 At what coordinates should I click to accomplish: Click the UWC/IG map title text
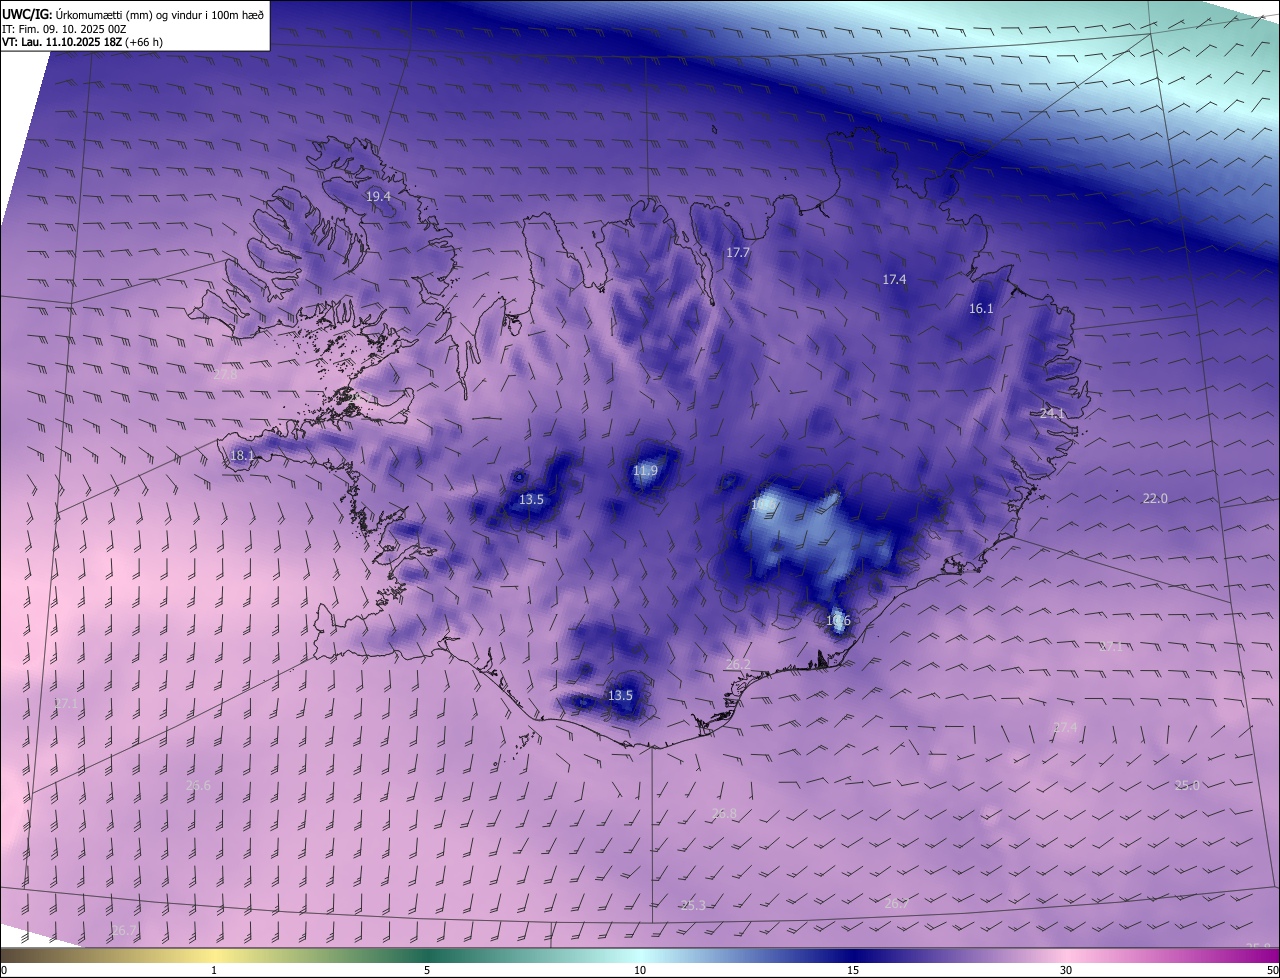pyautogui.click(x=133, y=13)
